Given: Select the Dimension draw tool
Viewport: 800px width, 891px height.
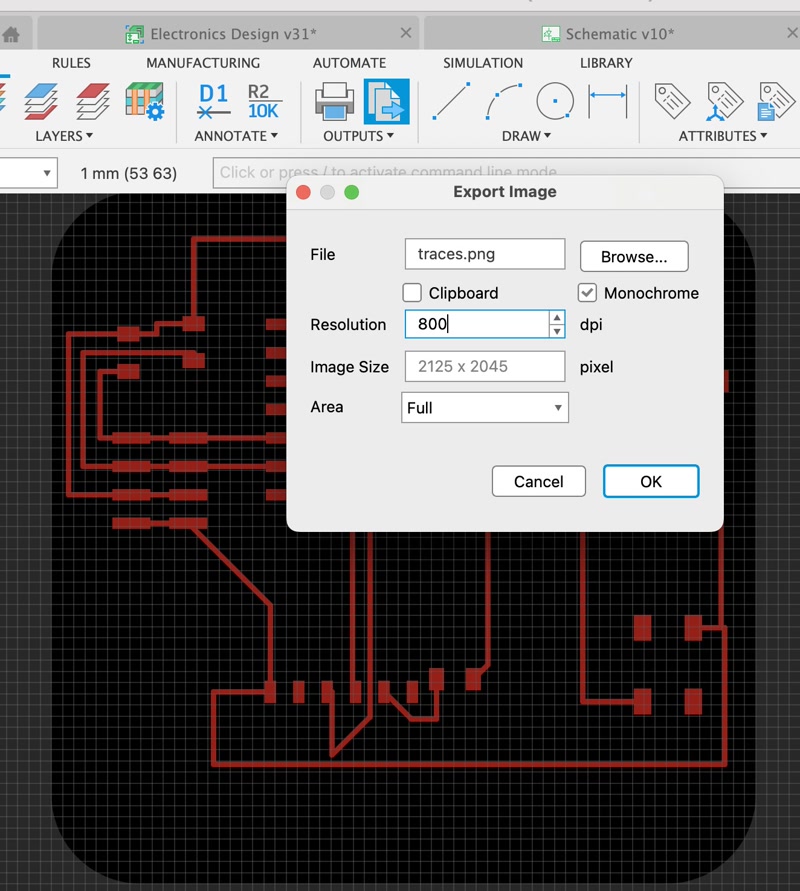Looking at the screenshot, I should [607, 101].
